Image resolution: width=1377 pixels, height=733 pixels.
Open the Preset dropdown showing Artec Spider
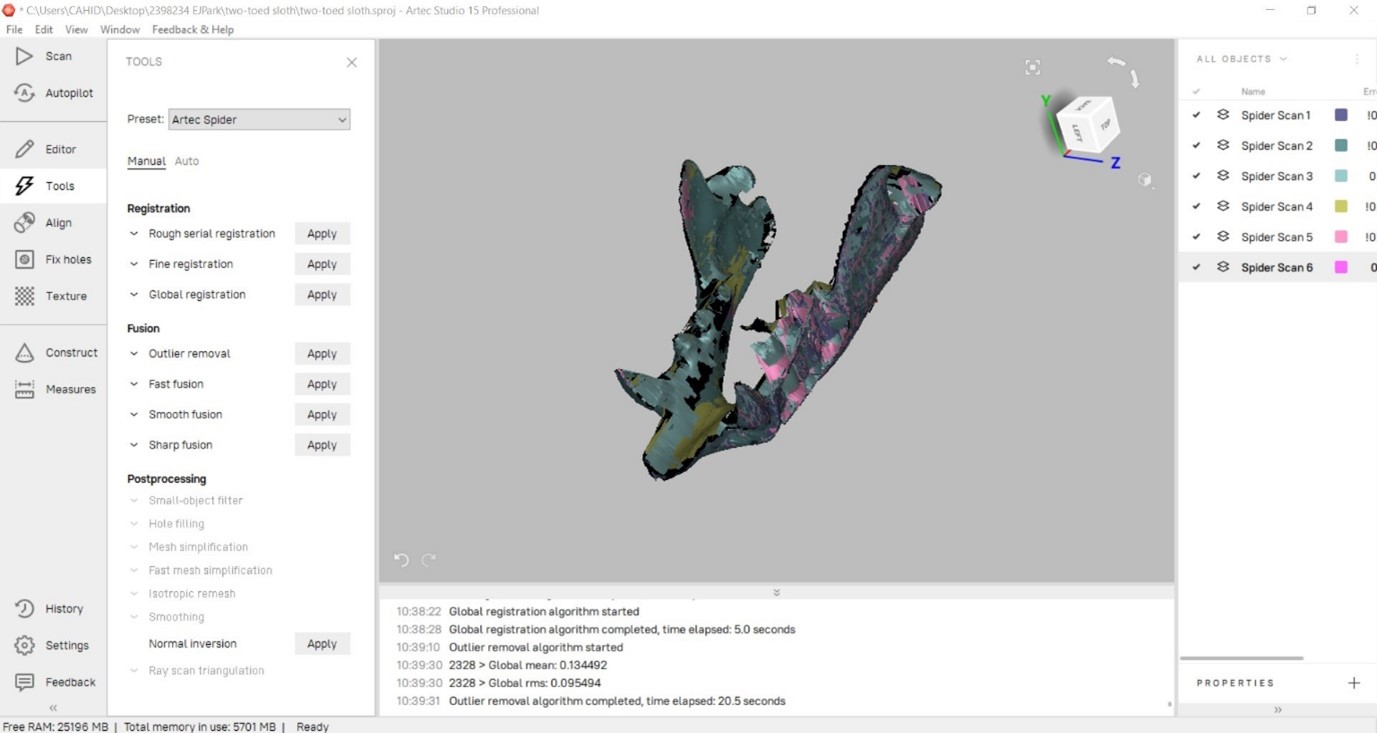(259, 120)
